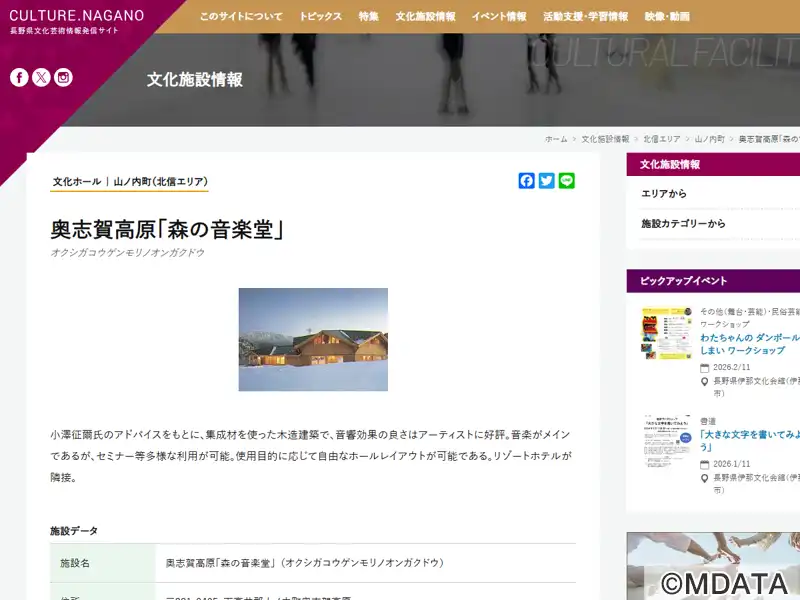This screenshot has height=600, width=800.
Task: Open 文化施設情報 in the top navigation
Action: coord(425,17)
